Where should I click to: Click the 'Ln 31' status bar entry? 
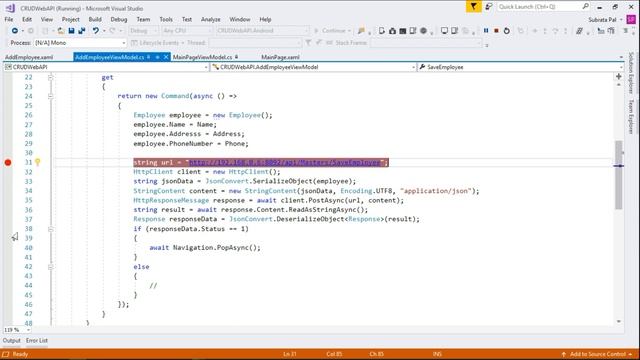tap(289, 354)
